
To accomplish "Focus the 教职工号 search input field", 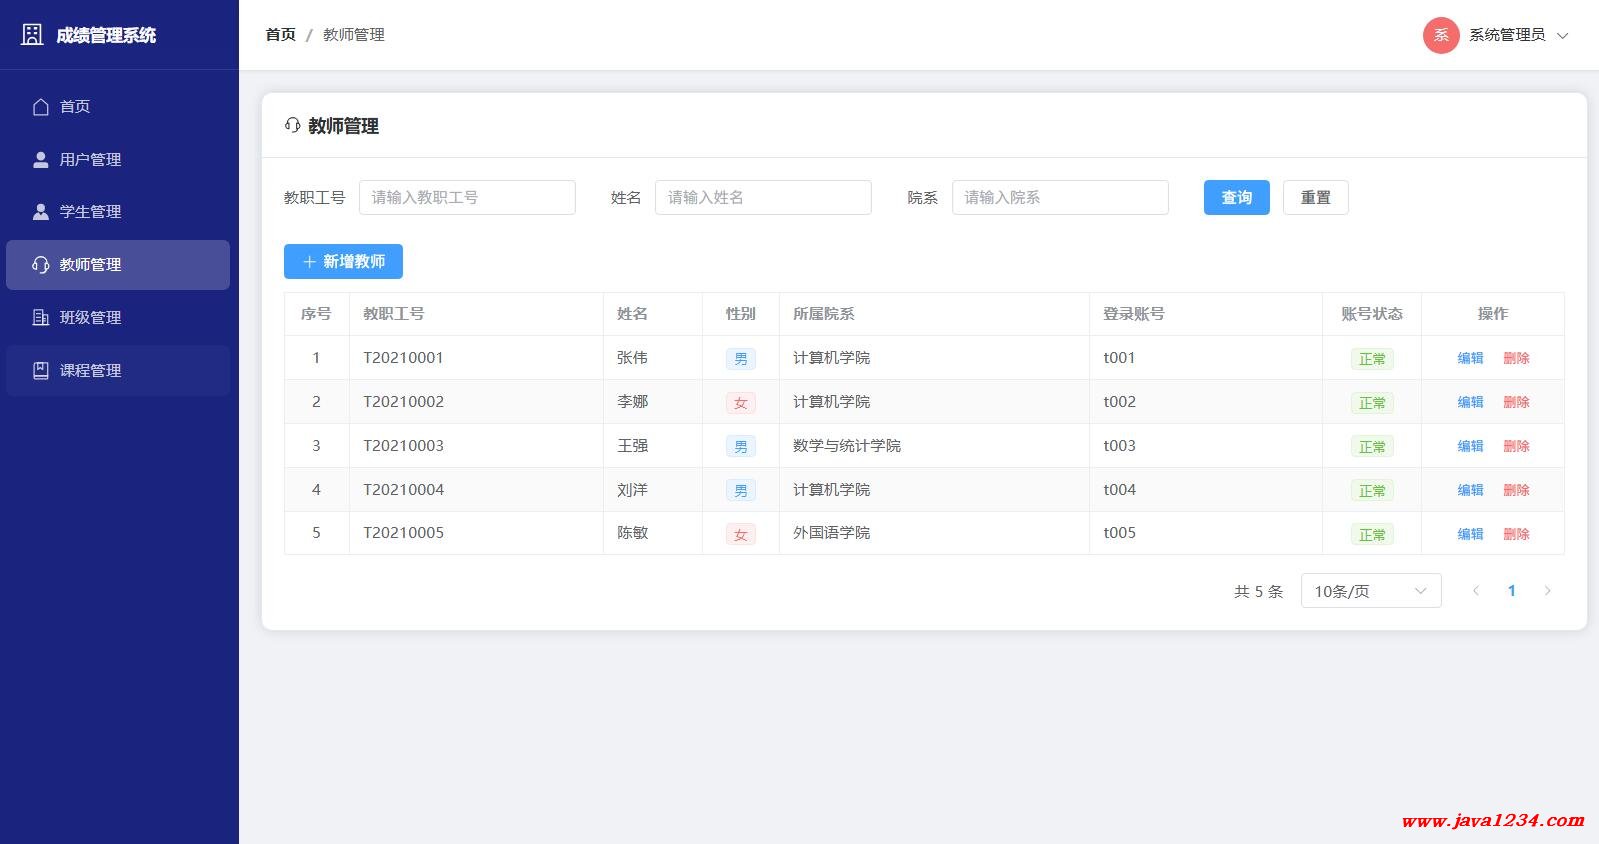I will click(467, 198).
